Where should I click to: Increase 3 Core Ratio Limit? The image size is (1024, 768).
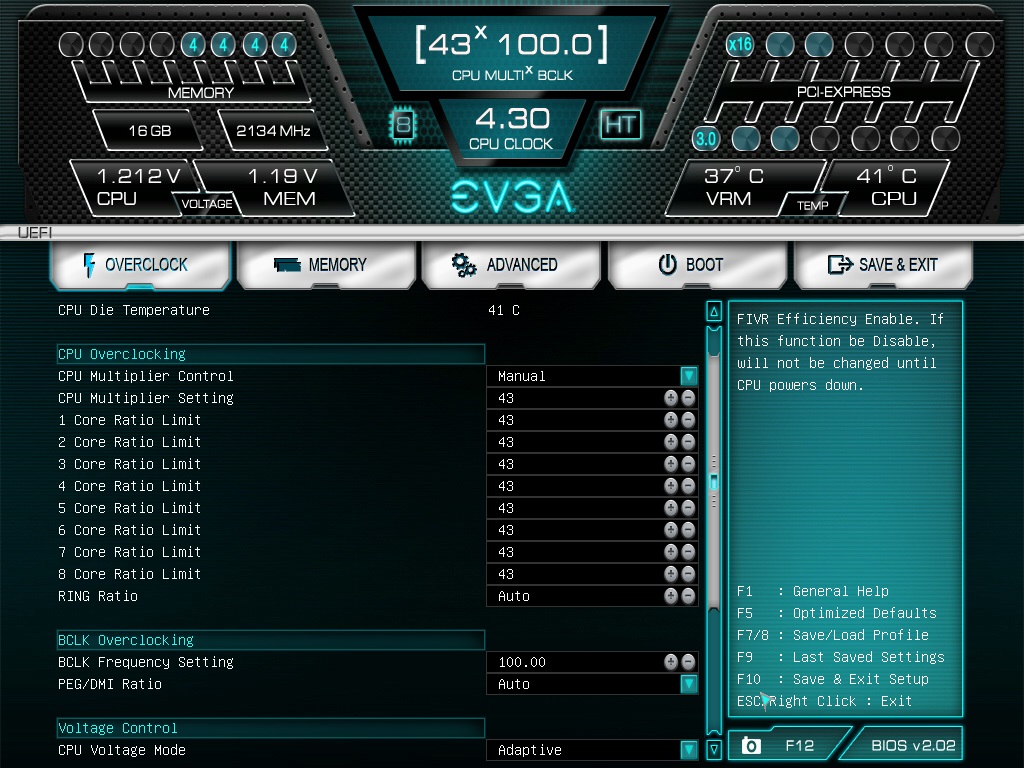click(671, 464)
